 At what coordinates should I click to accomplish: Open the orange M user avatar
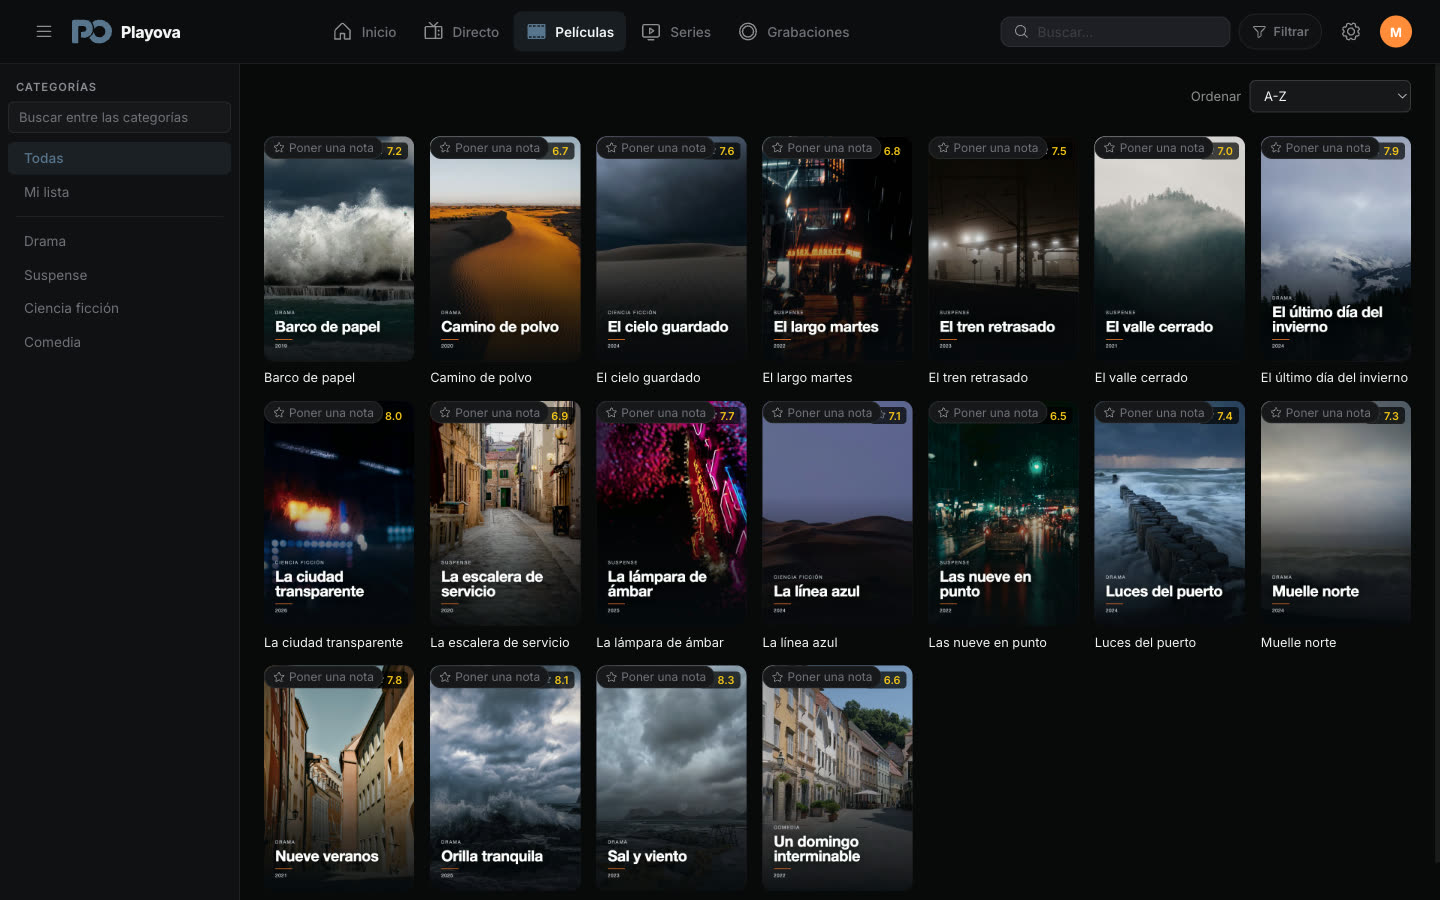pyautogui.click(x=1396, y=32)
